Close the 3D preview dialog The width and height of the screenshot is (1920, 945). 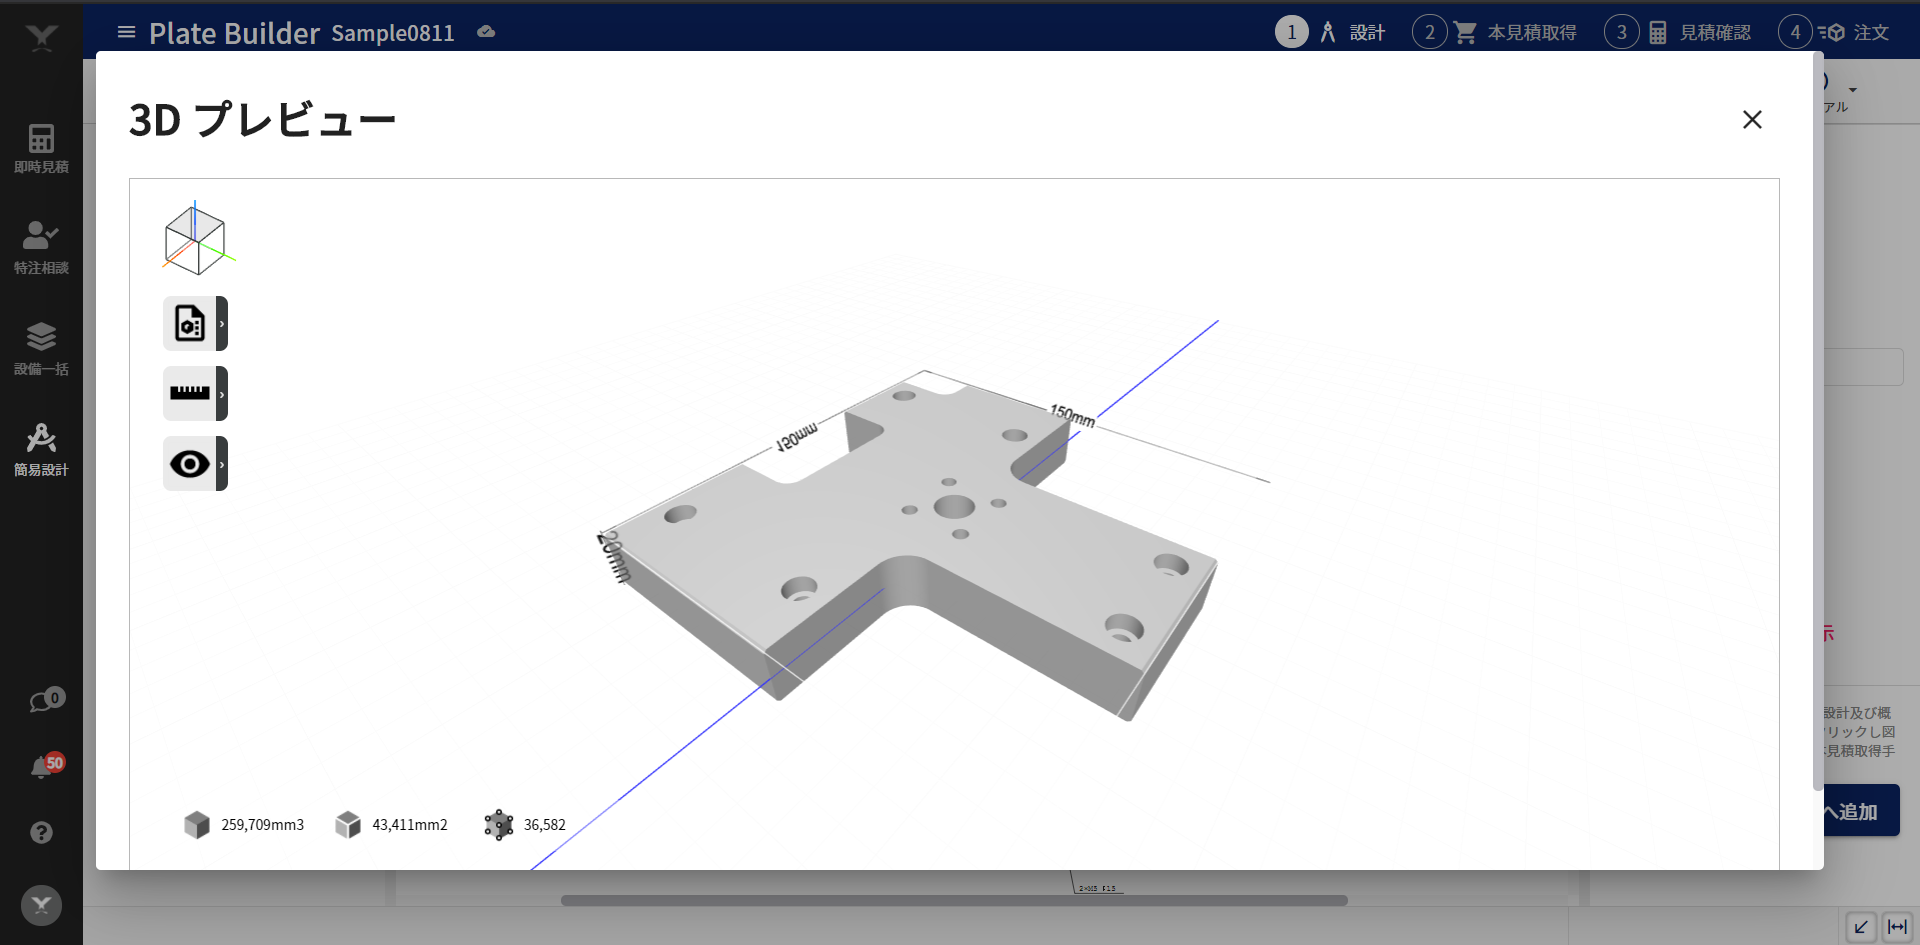click(1752, 120)
